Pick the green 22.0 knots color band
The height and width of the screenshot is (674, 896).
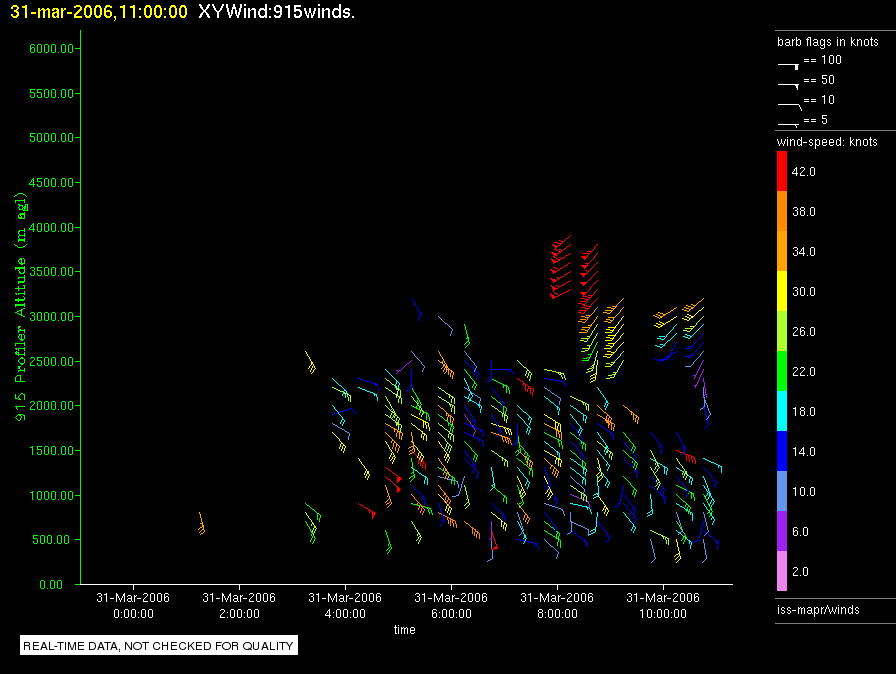click(x=783, y=372)
